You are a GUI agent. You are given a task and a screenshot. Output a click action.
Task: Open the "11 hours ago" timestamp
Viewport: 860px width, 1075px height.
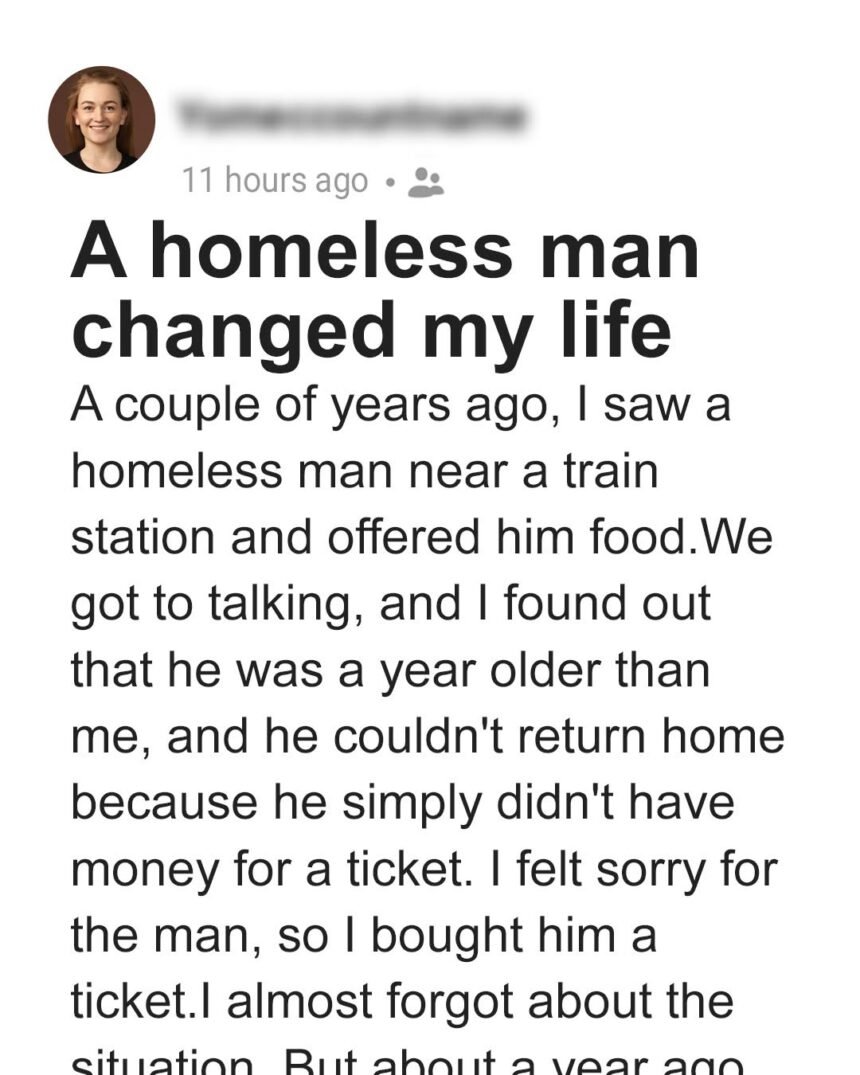tap(275, 181)
